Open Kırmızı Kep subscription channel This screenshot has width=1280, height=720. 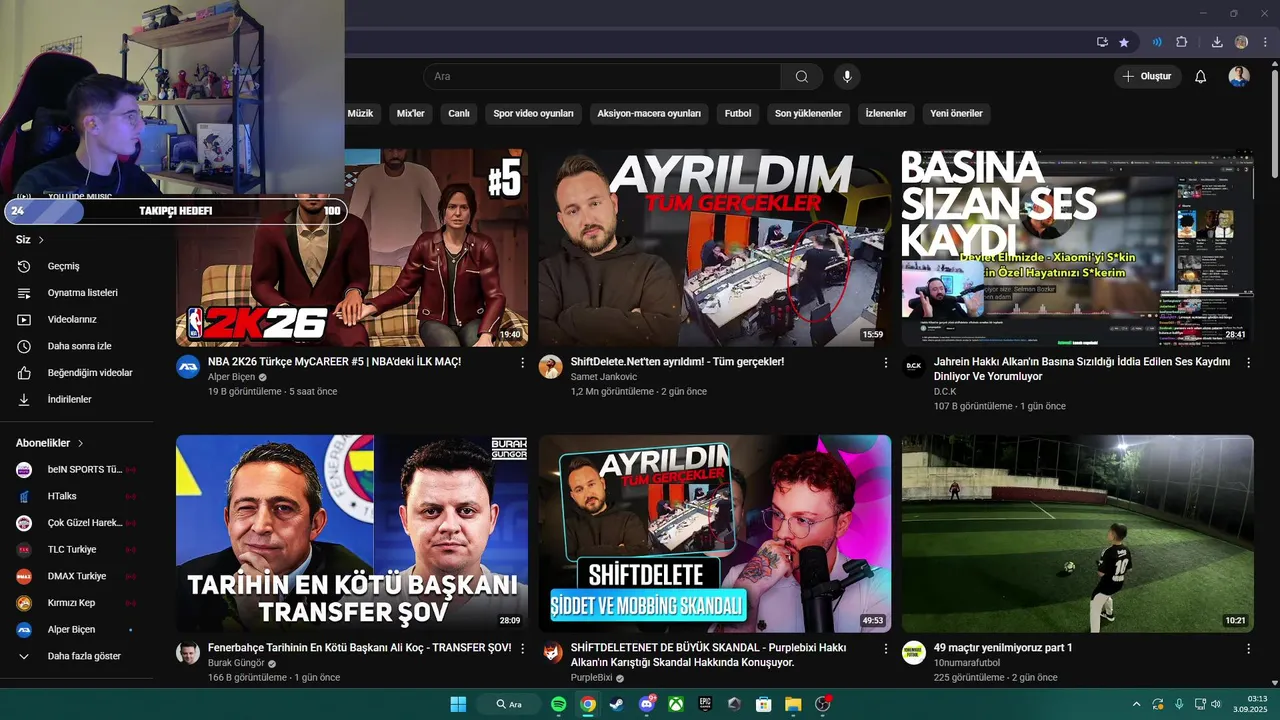[x=78, y=603]
